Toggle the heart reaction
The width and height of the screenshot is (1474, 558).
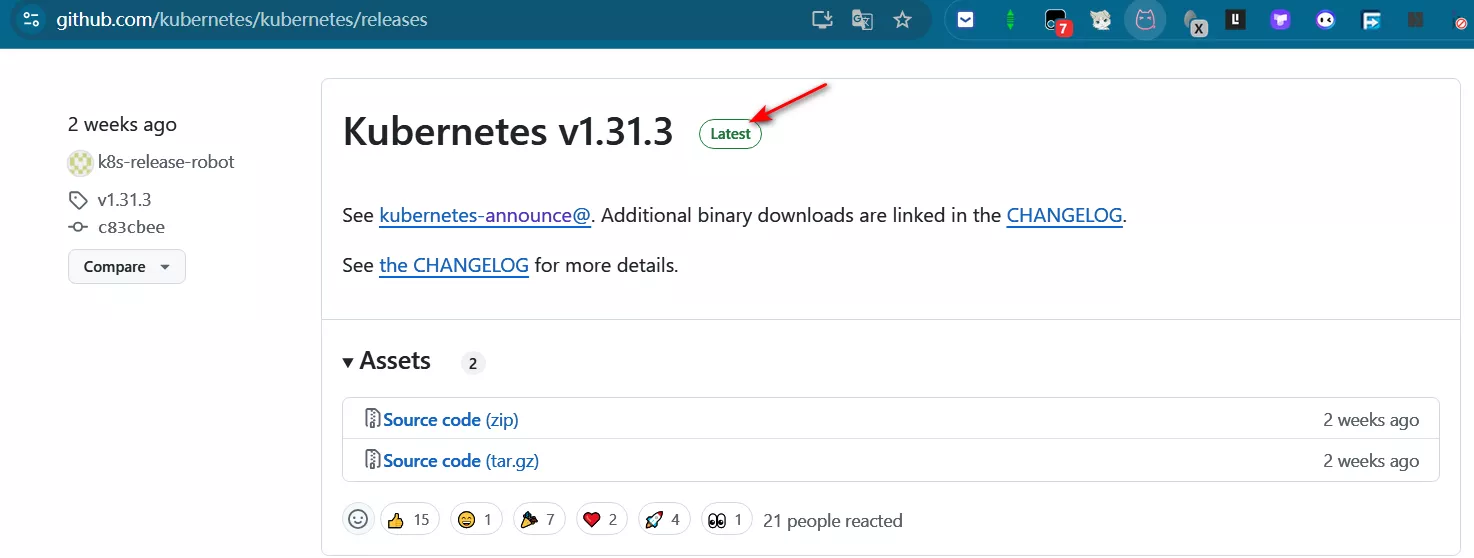[x=601, y=519]
